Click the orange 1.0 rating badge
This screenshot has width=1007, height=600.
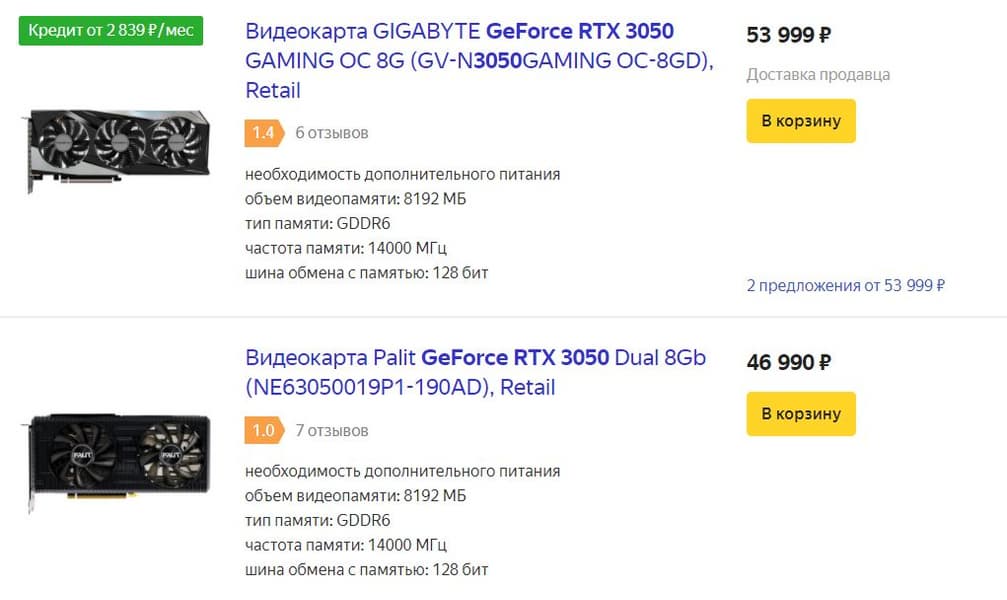(x=263, y=431)
